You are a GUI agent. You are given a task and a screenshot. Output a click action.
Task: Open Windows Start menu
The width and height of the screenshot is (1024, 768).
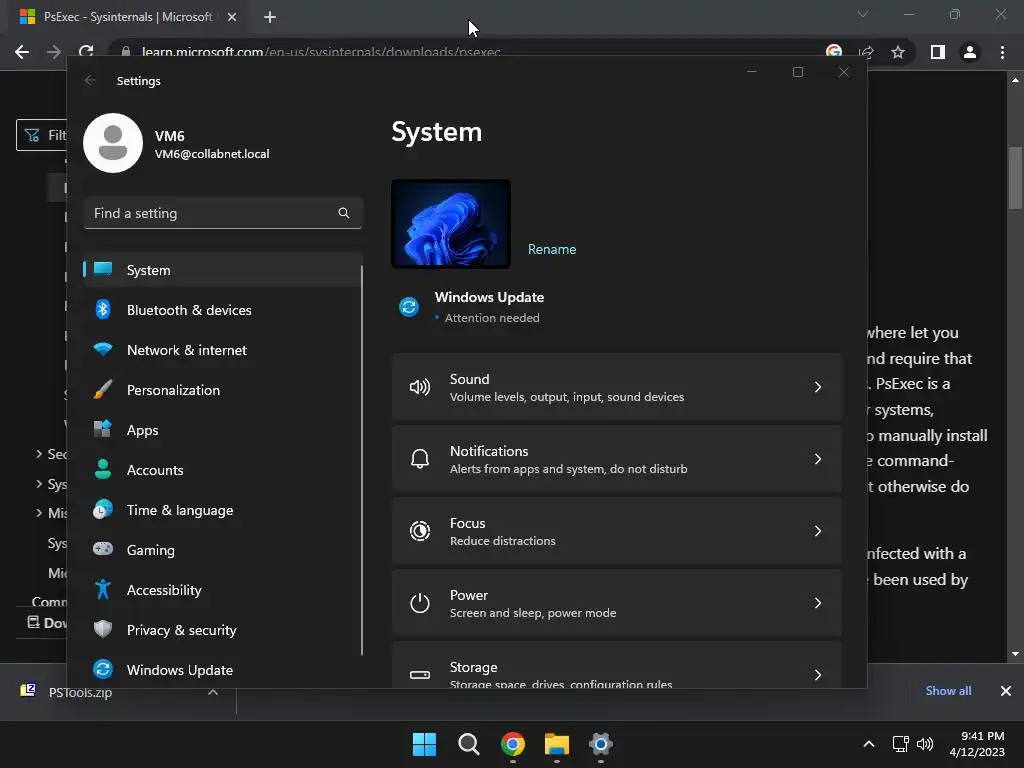pyautogui.click(x=424, y=744)
